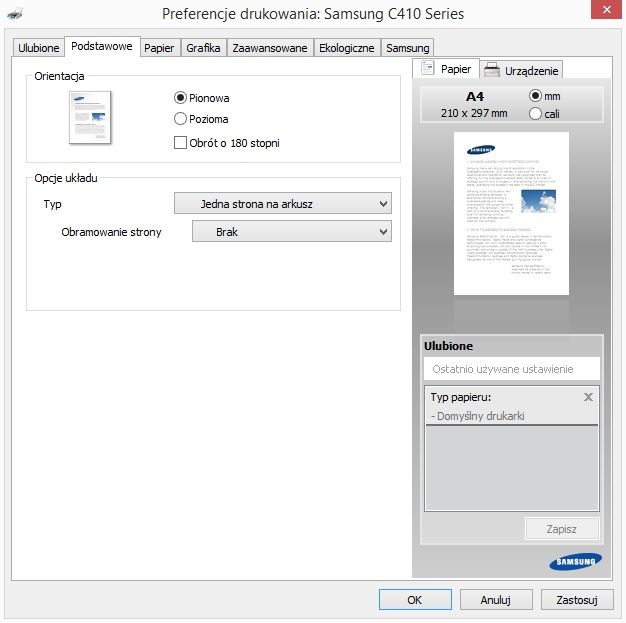Click the A4 210 x 297 mm paper size label
This screenshot has height=623, width=626.
tap(474, 105)
